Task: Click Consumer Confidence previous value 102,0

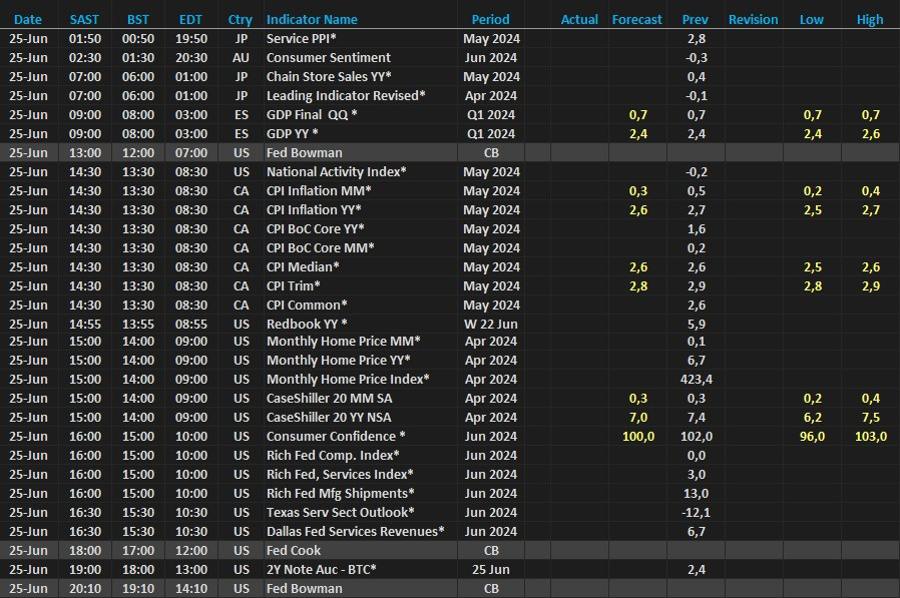Action: [696, 436]
